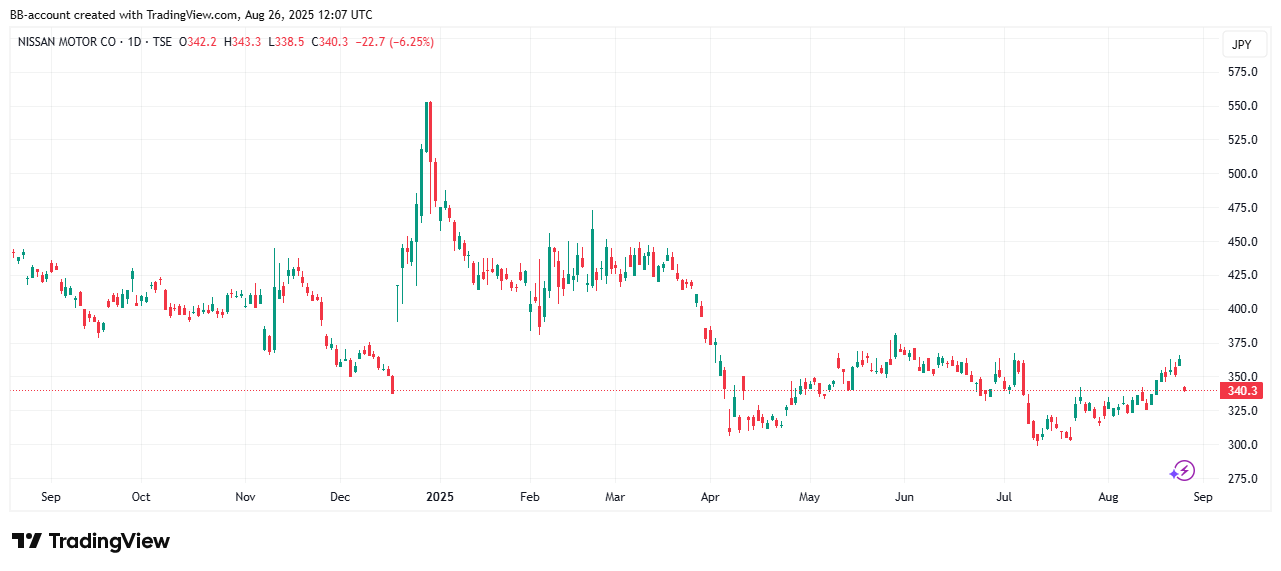Click the high value H343.3
Image resolution: width=1281 pixels, height=571 pixels.
[x=242, y=42]
